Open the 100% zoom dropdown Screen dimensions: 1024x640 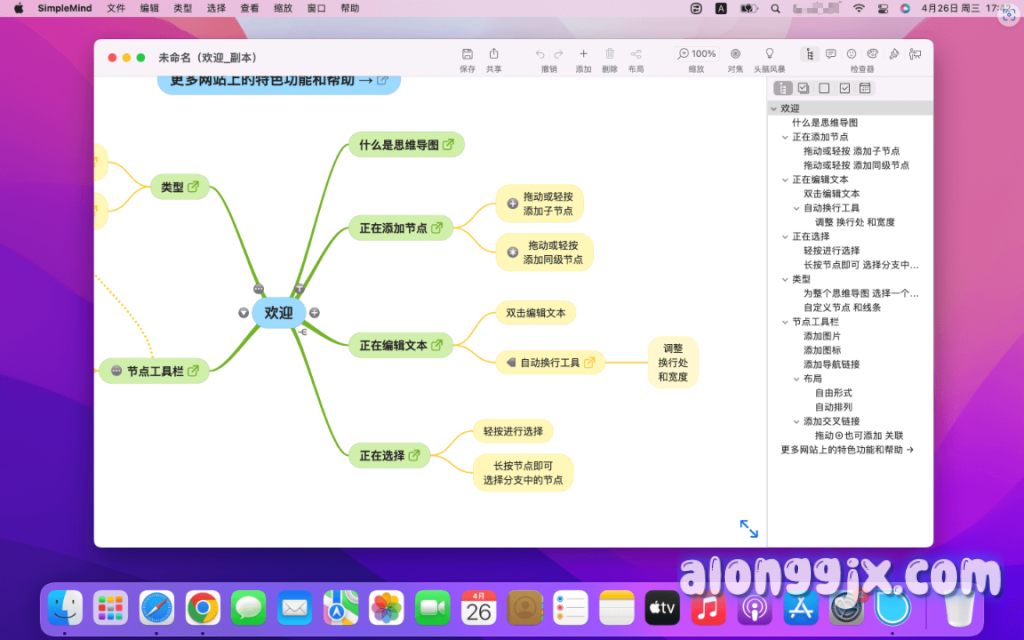(x=698, y=54)
